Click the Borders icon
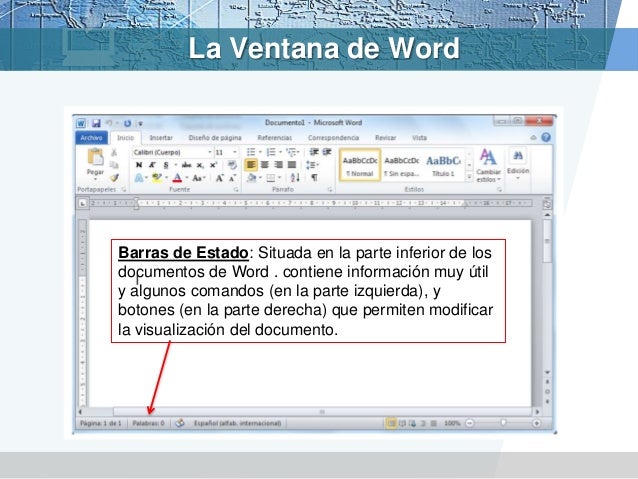Image resolution: width=638 pixels, height=479 pixels. coord(271,178)
